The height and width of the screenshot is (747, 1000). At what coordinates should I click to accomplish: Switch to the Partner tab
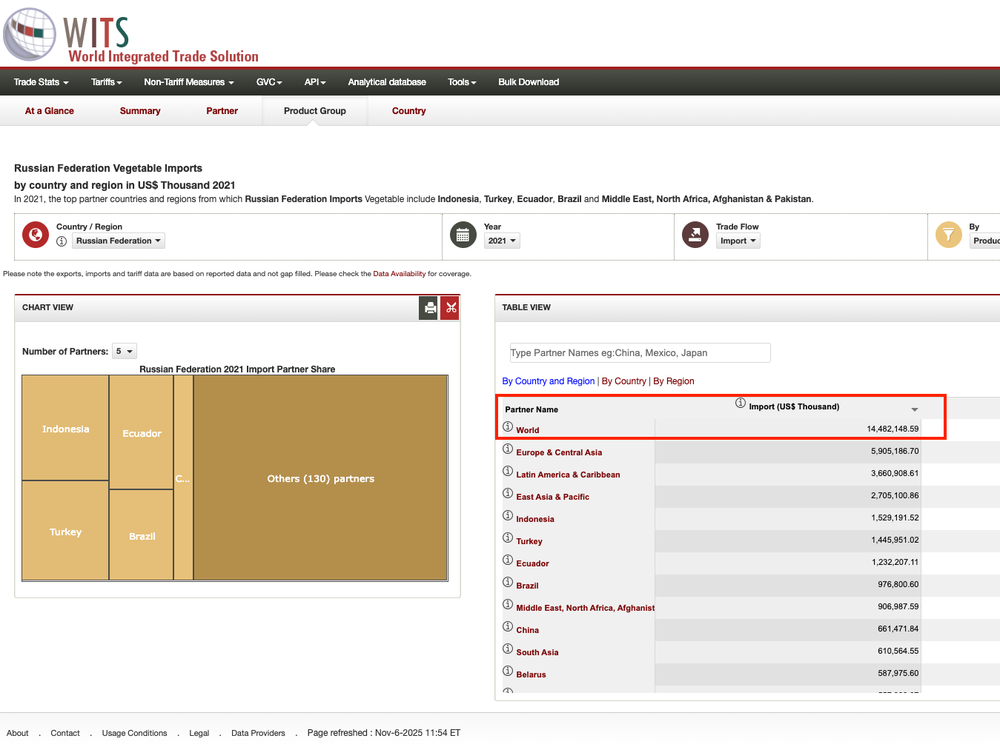222,111
